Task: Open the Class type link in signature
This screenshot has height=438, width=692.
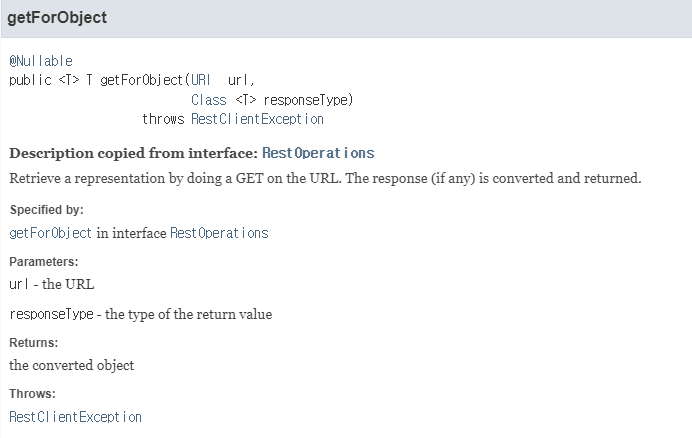Action: [x=209, y=100]
